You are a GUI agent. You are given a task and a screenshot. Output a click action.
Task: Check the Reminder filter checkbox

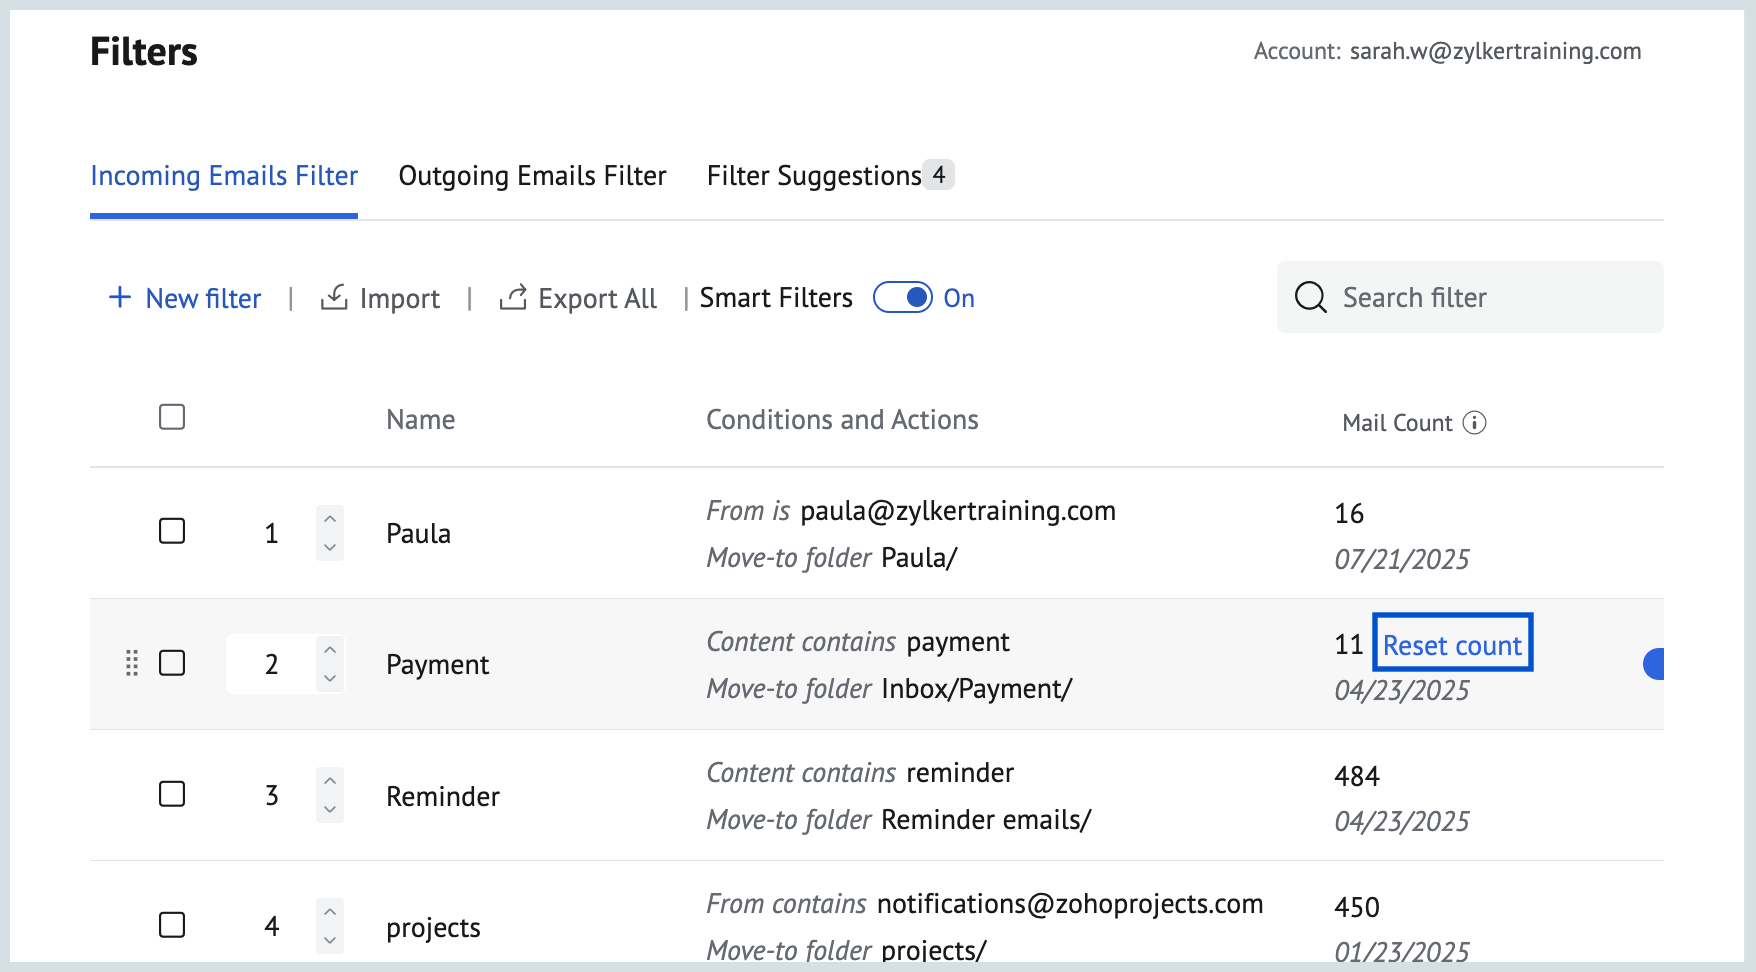pos(172,794)
